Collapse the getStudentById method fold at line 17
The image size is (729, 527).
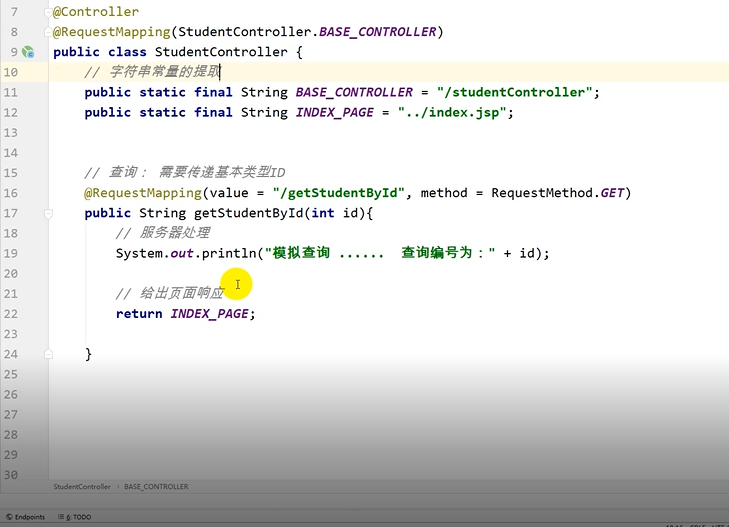[x=48, y=213]
